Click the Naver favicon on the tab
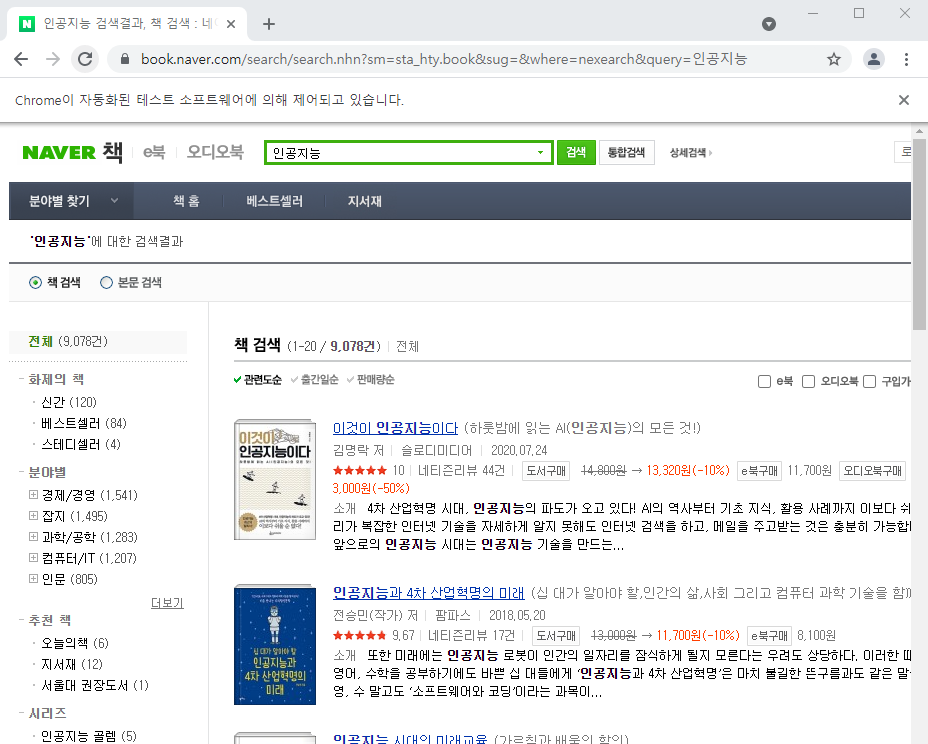The height and width of the screenshot is (744, 928). [27, 24]
